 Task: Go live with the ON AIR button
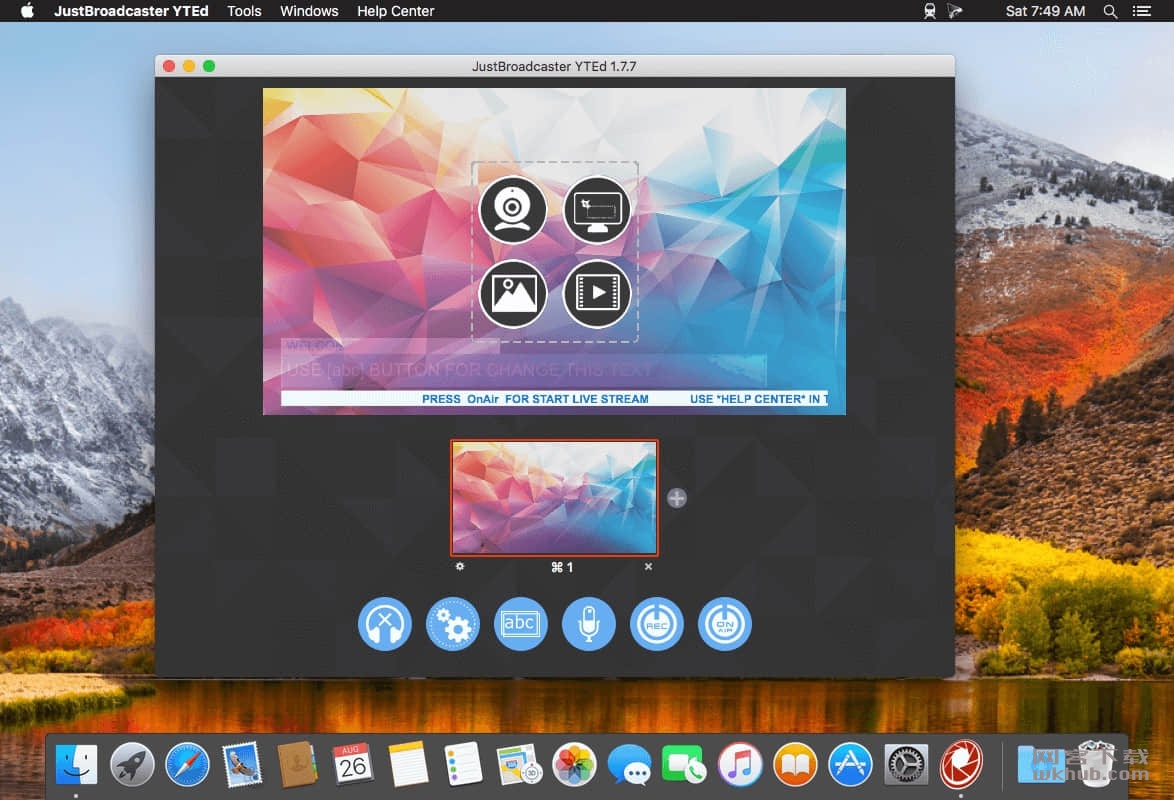(725, 623)
